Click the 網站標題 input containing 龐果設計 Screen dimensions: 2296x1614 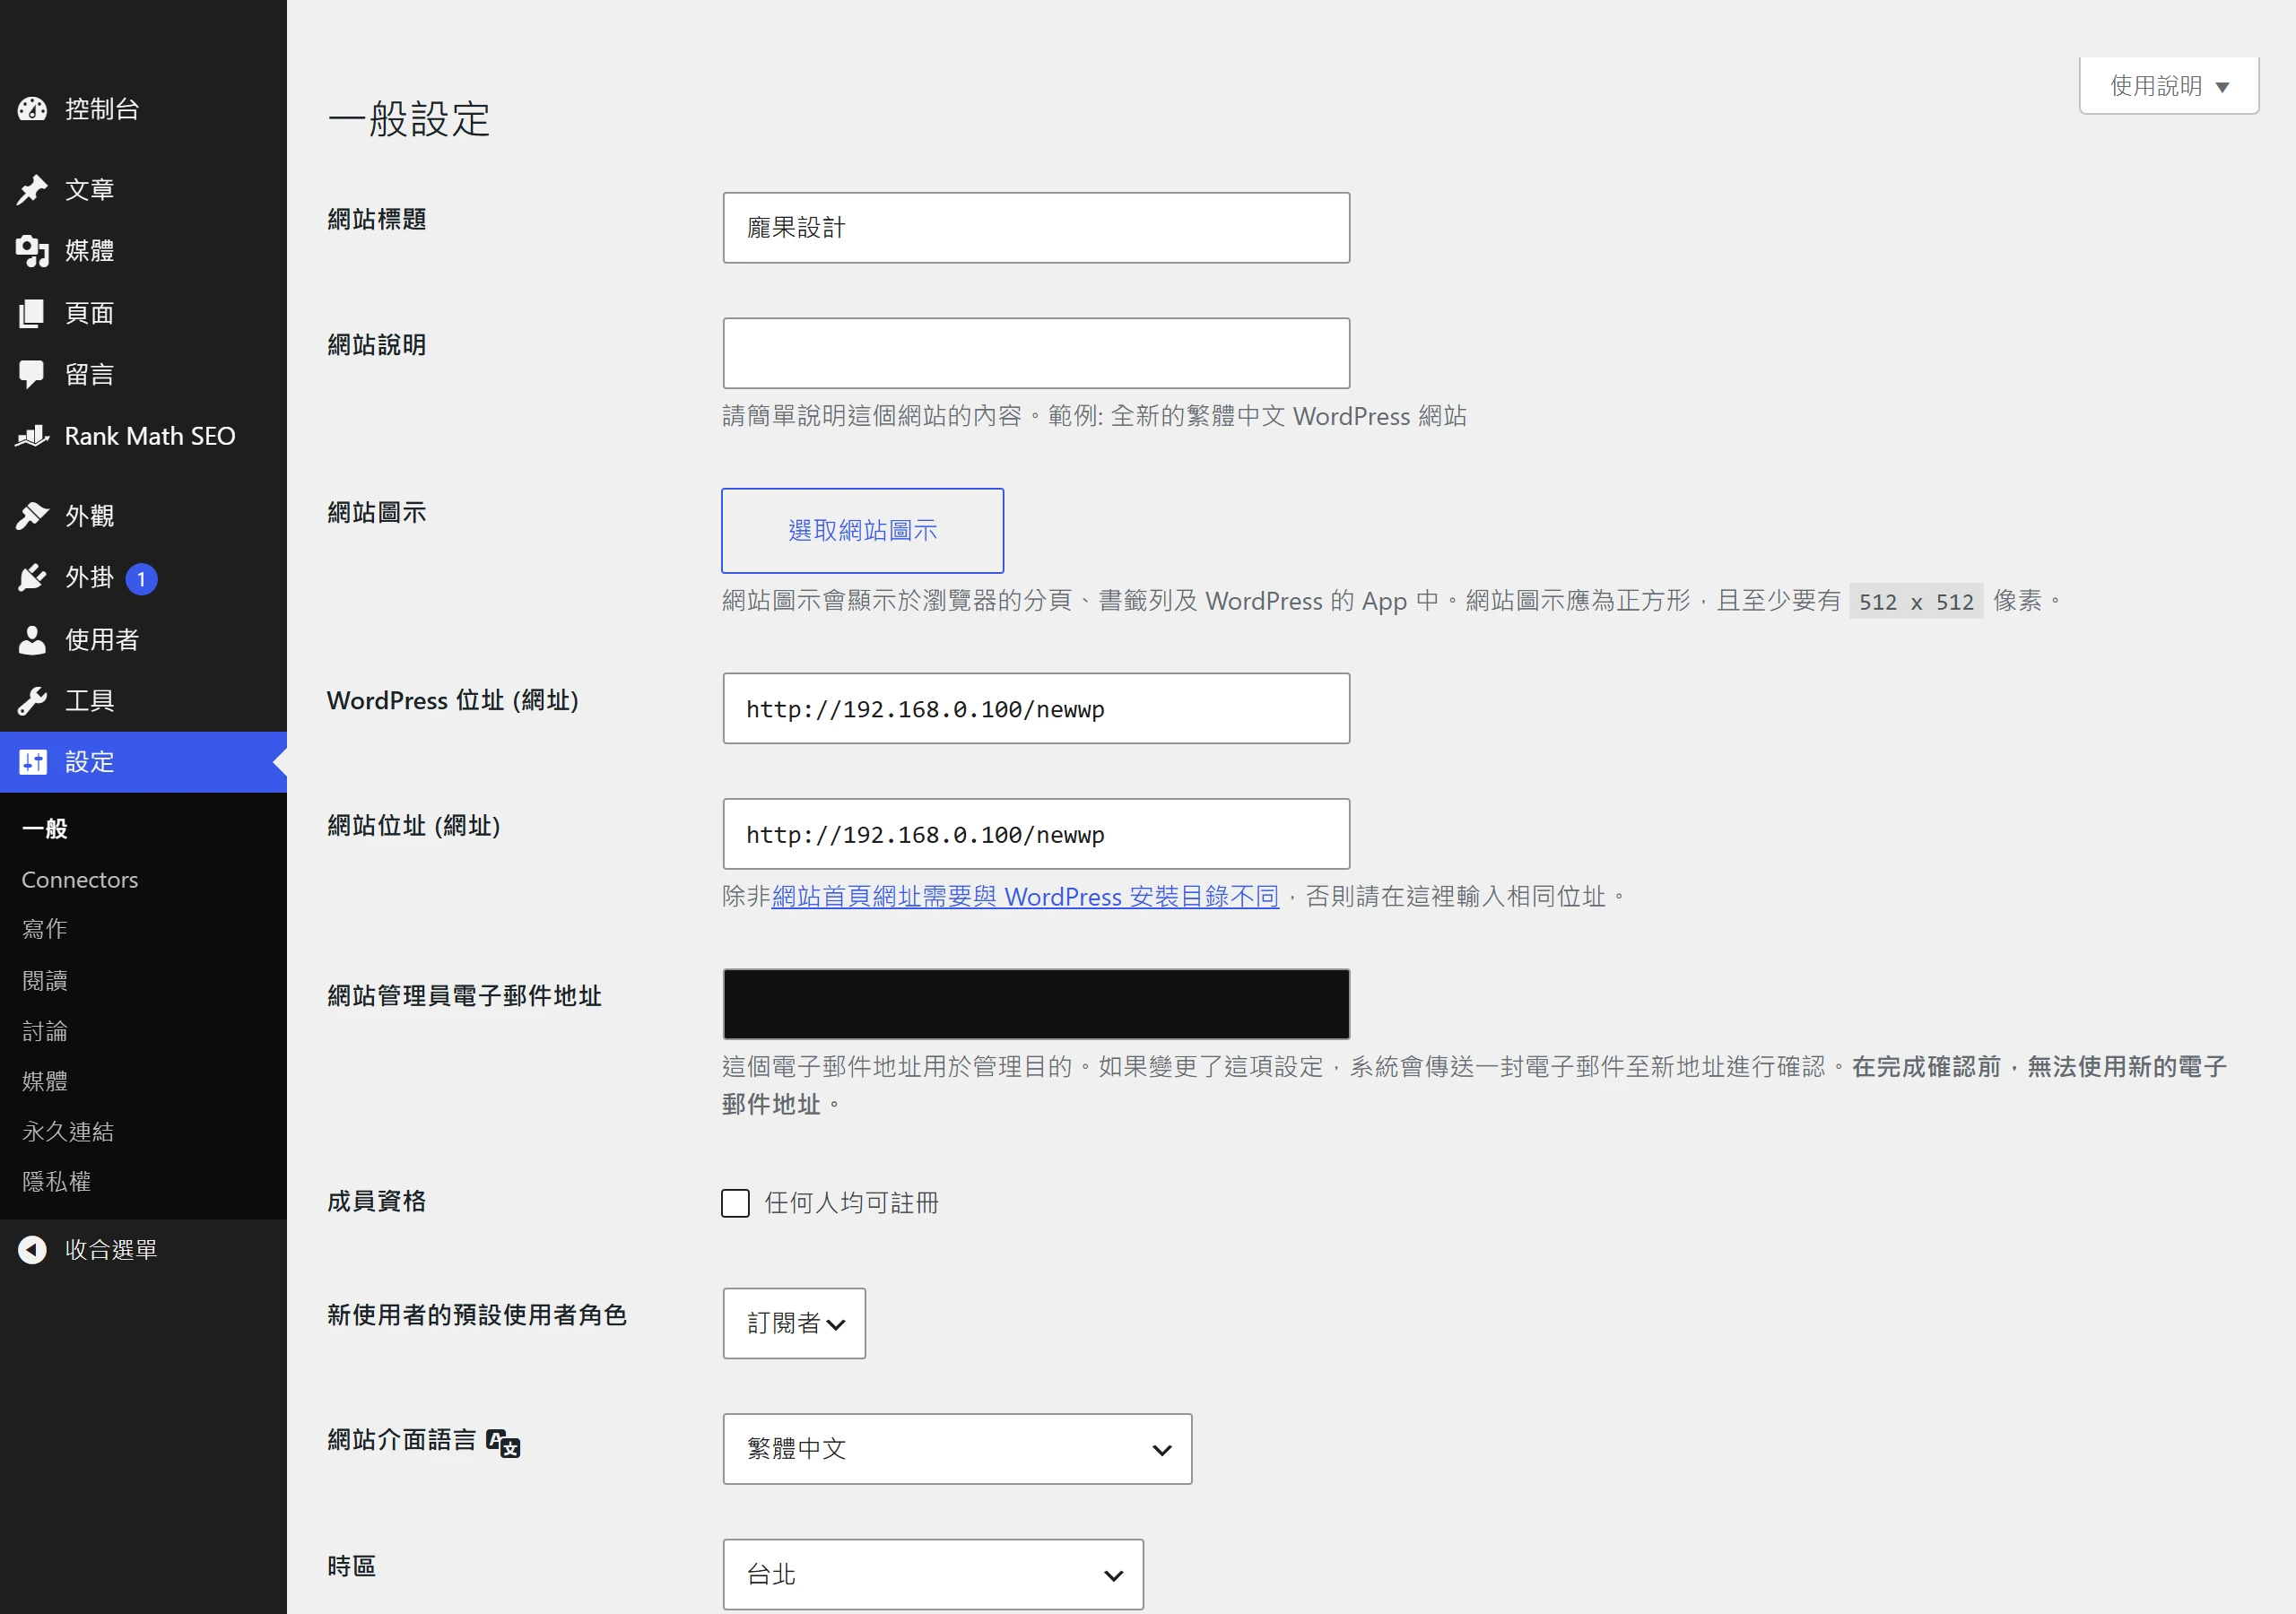click(x=1036, y=228)
